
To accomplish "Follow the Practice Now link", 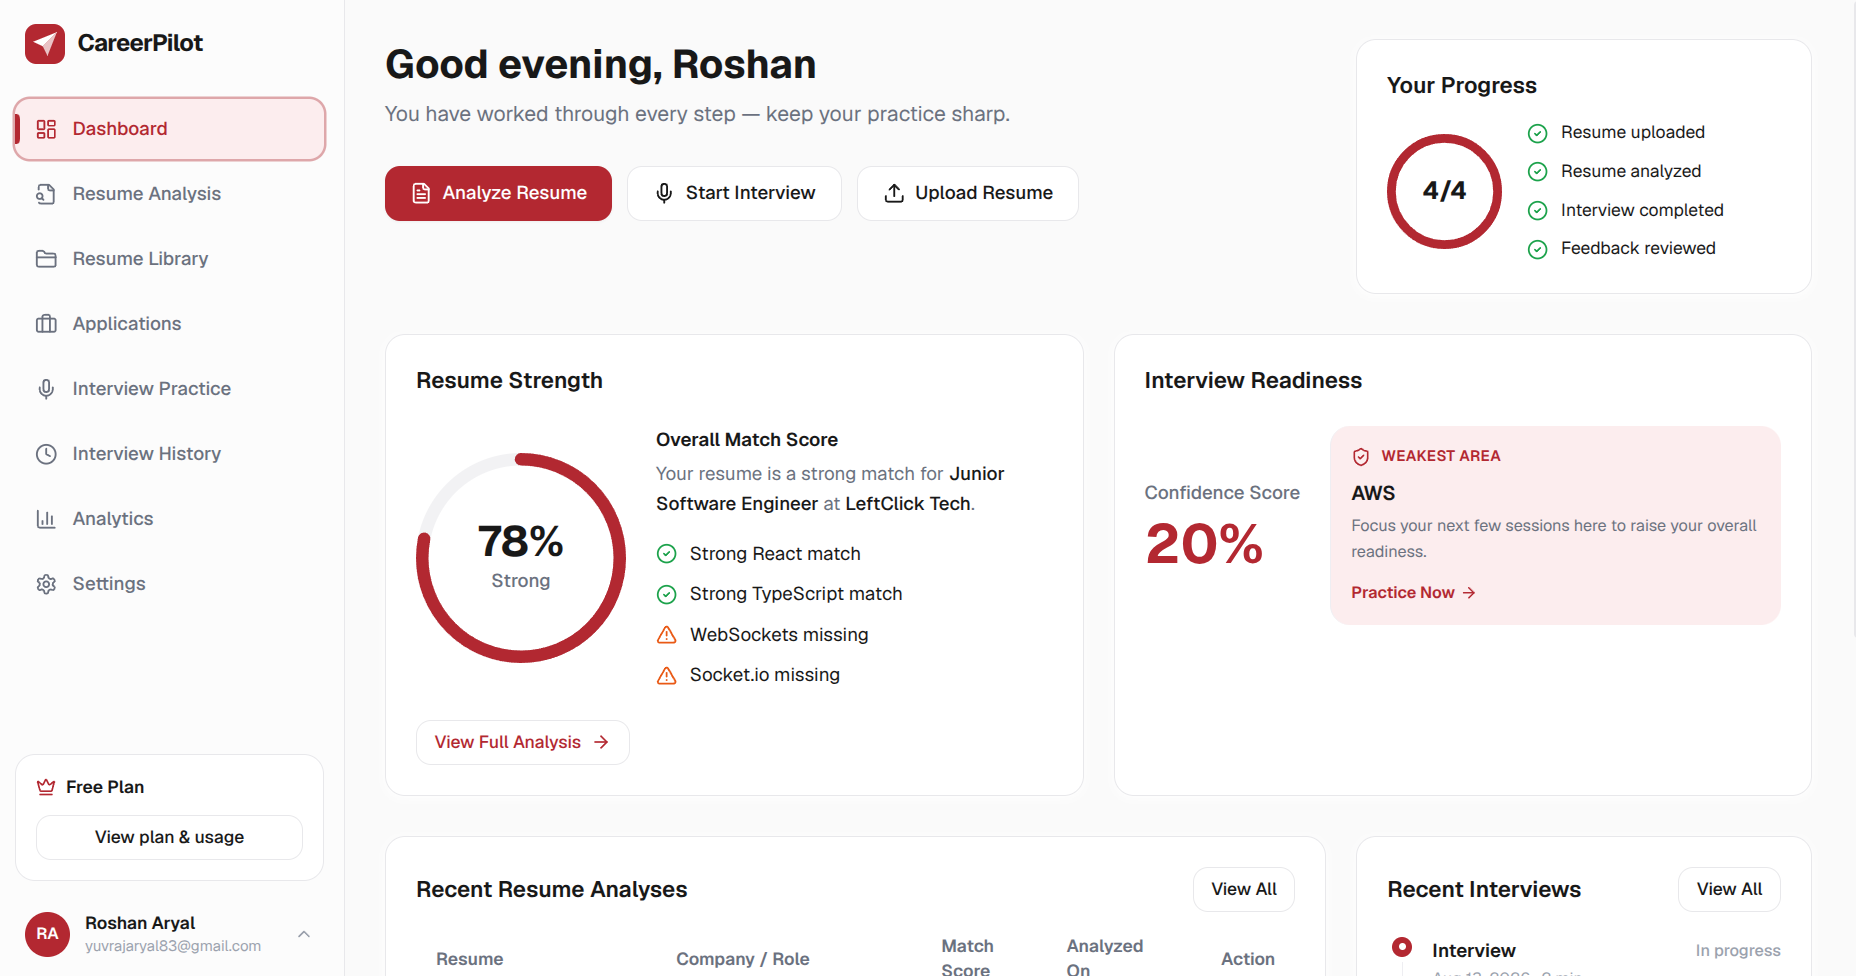I will pos(1413,593).
